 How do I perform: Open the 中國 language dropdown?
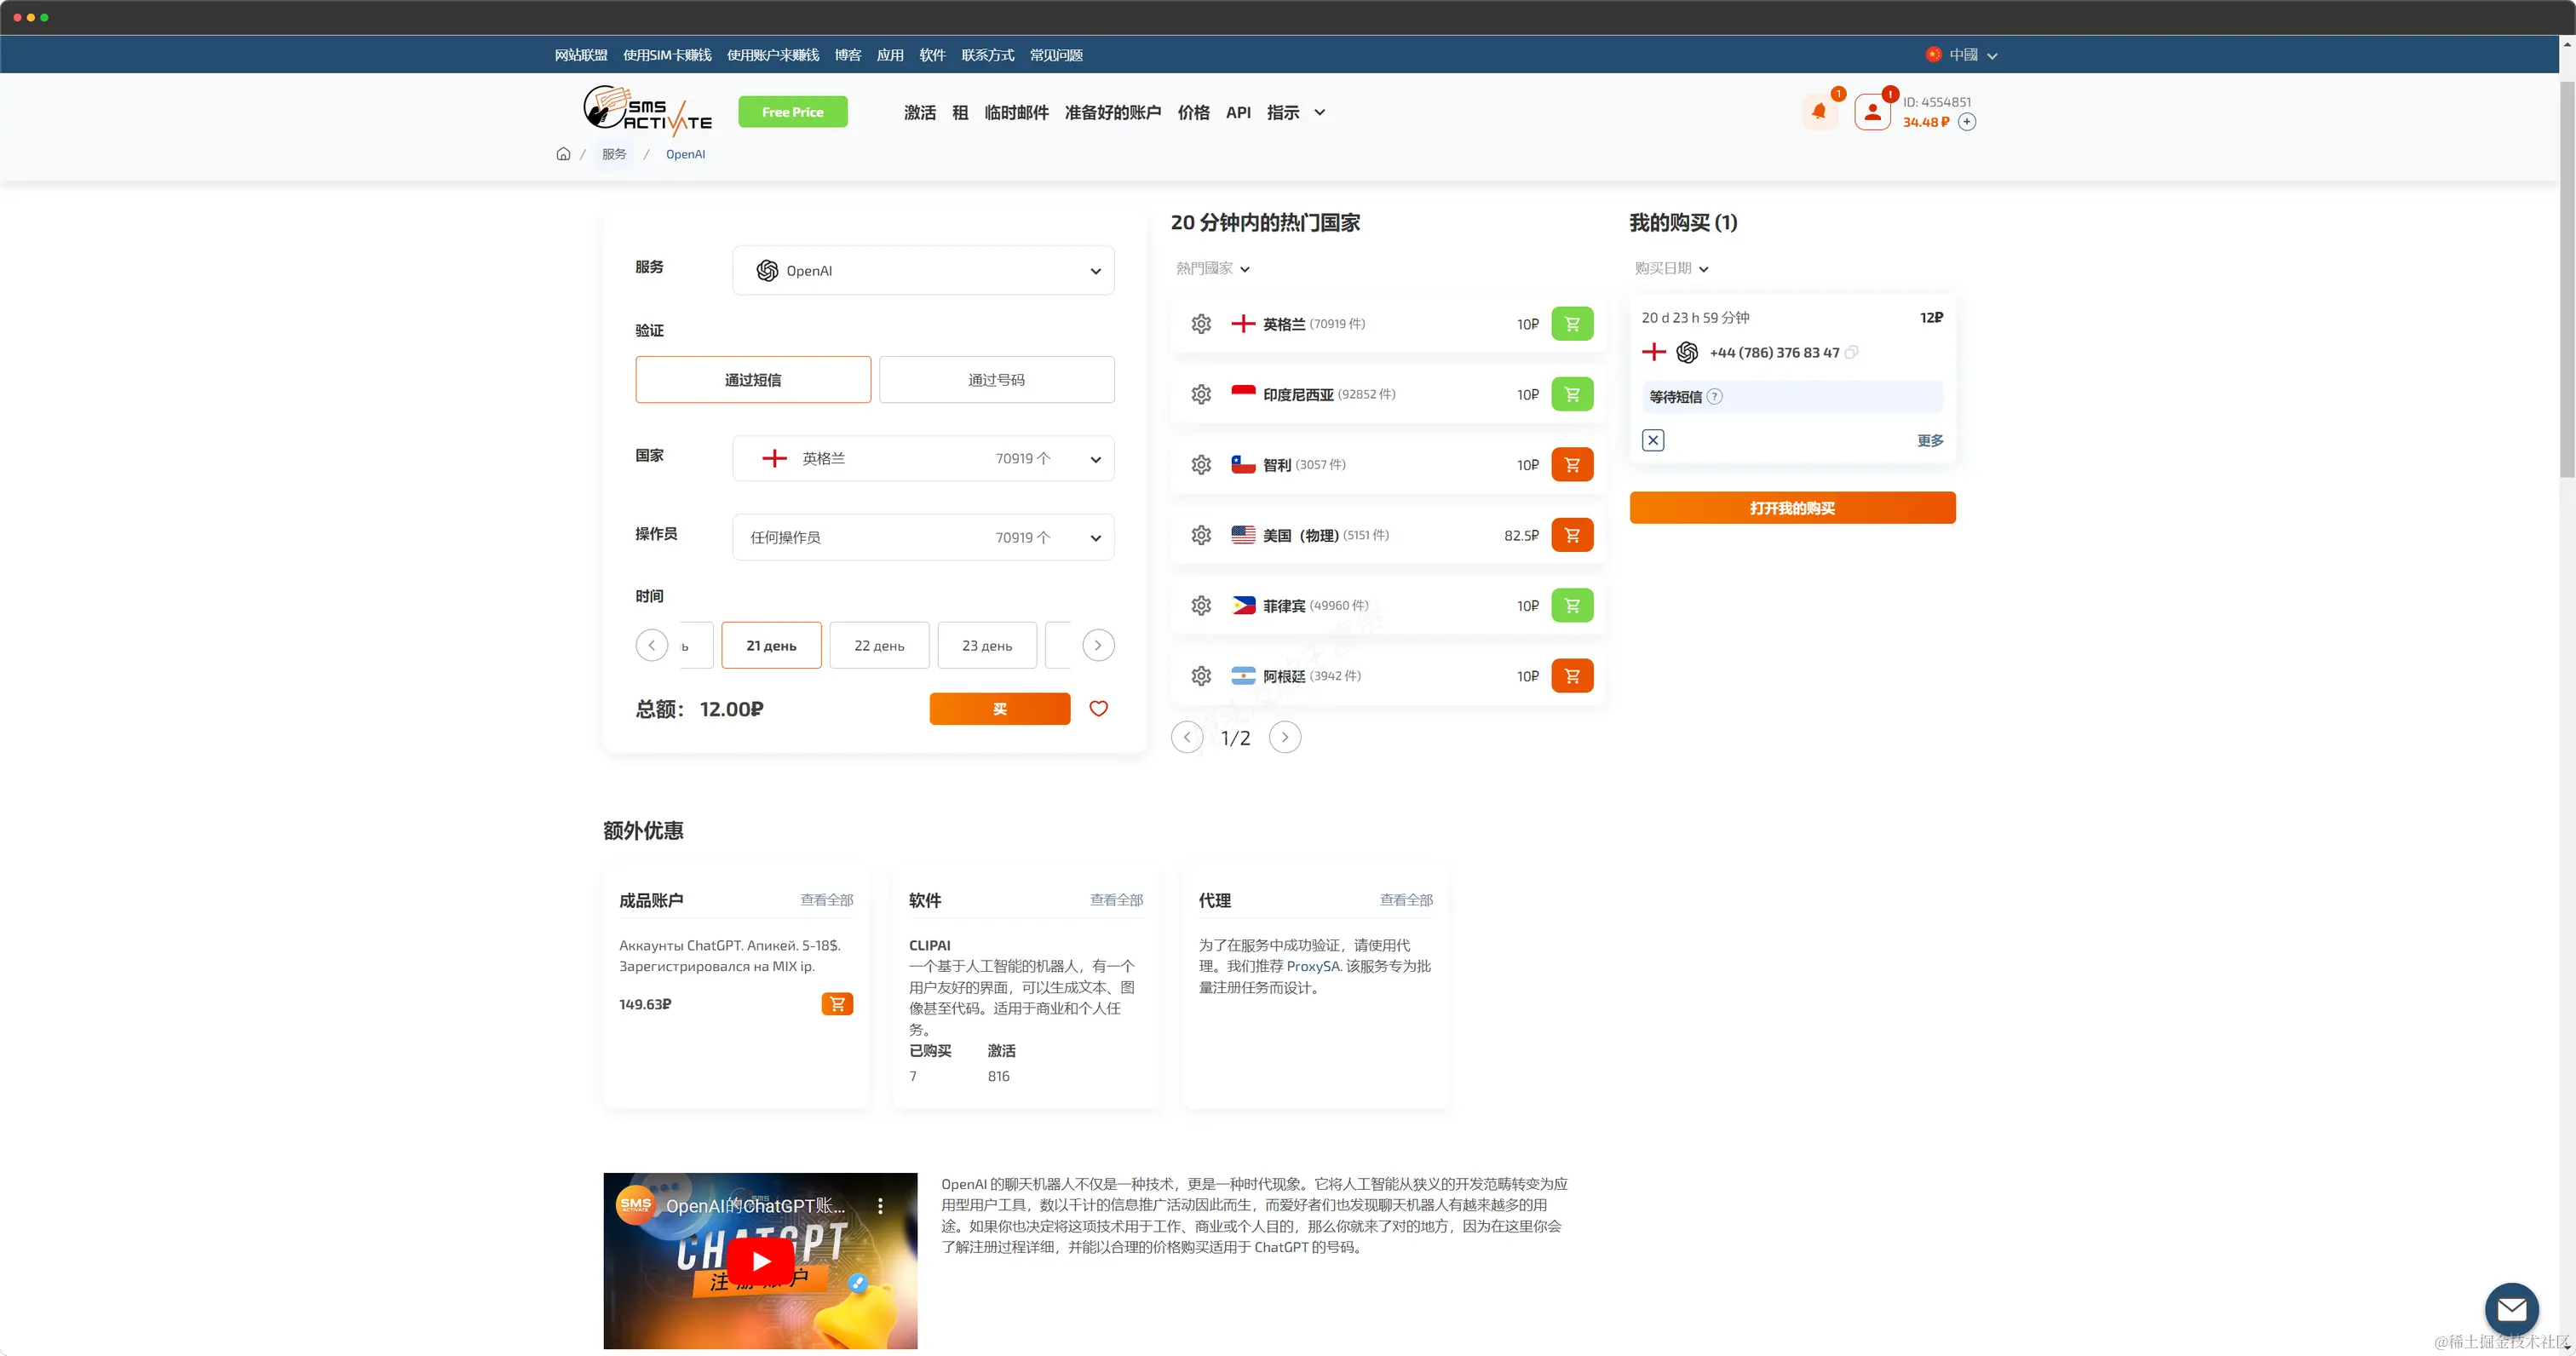(x=1962, y=55)
